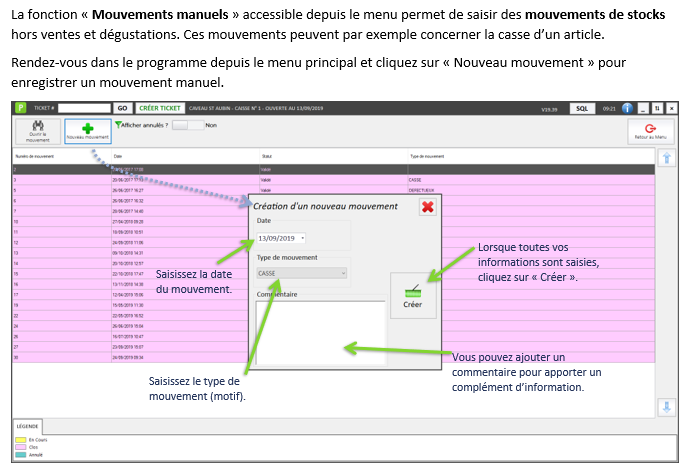Expand the Type de mouvement combo box
Image resolution: width=691 pixels, height=473 pixels.
[343, 272]
